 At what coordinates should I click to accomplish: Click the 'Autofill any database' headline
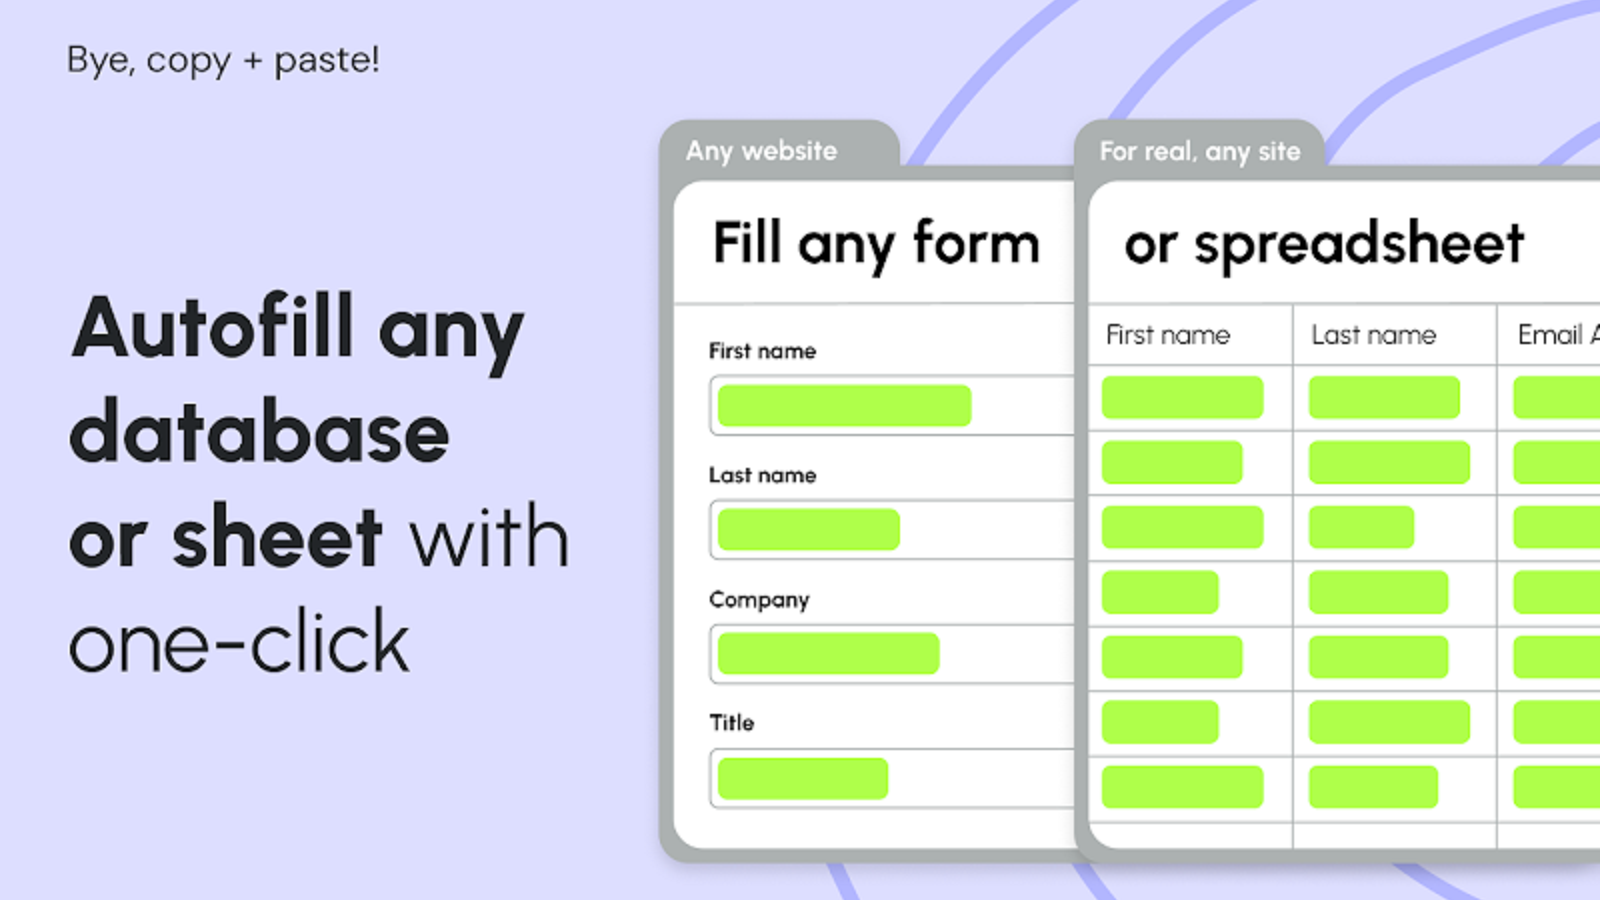296,380
